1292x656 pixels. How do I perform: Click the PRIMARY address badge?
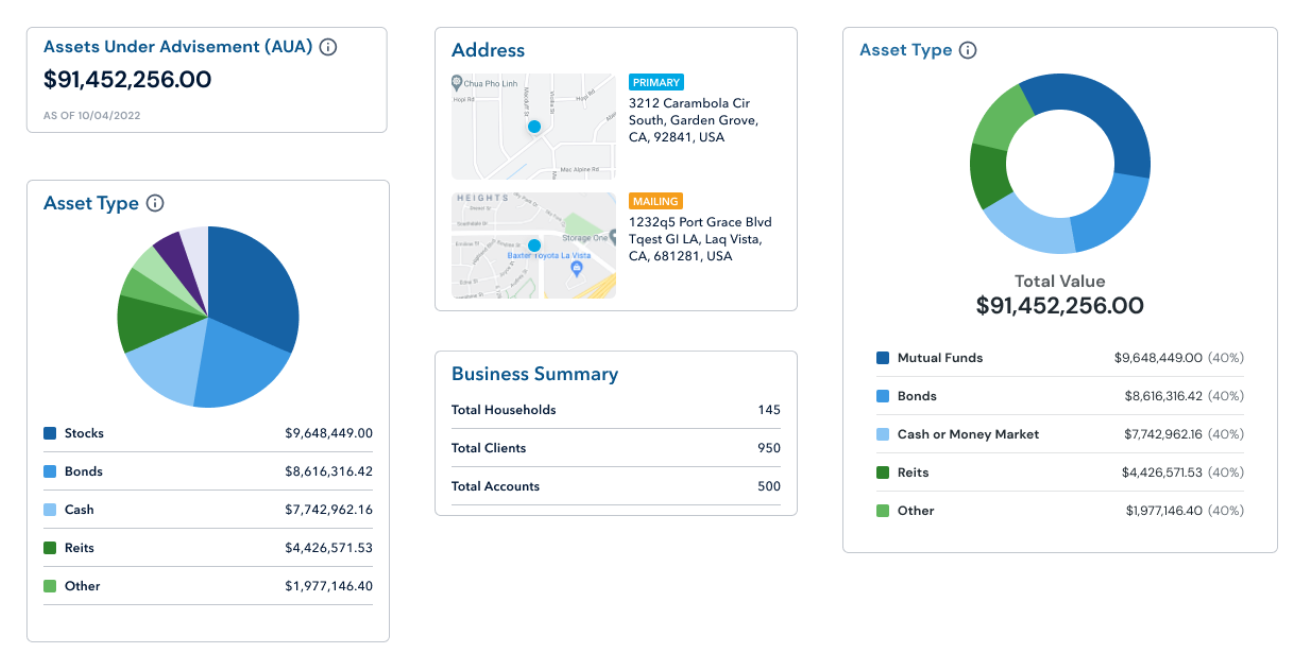656,82
